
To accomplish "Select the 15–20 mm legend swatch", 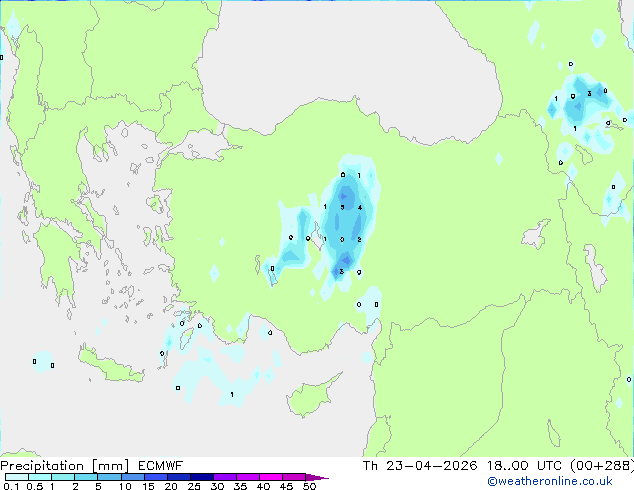I will tap(156, 477).
